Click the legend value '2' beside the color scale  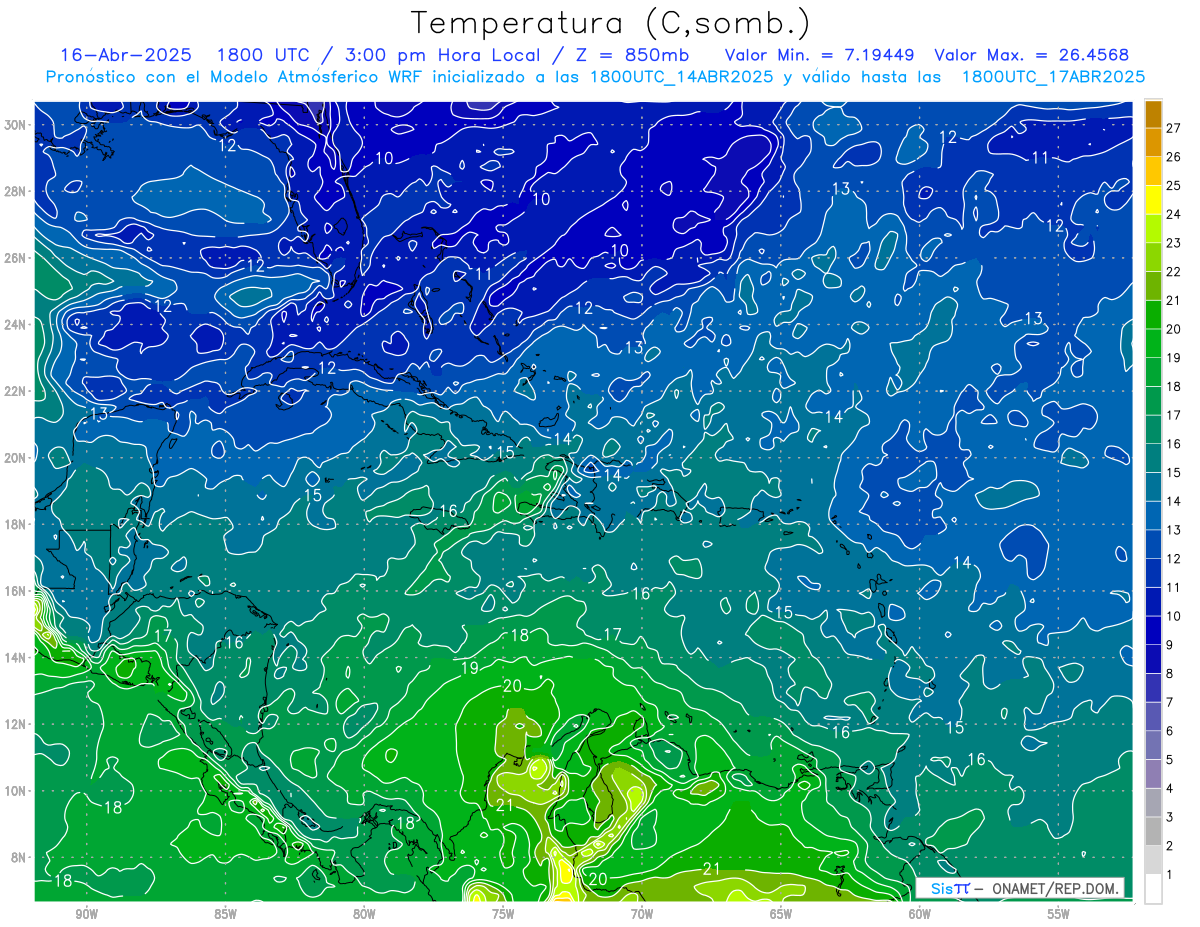point(1170,846)
